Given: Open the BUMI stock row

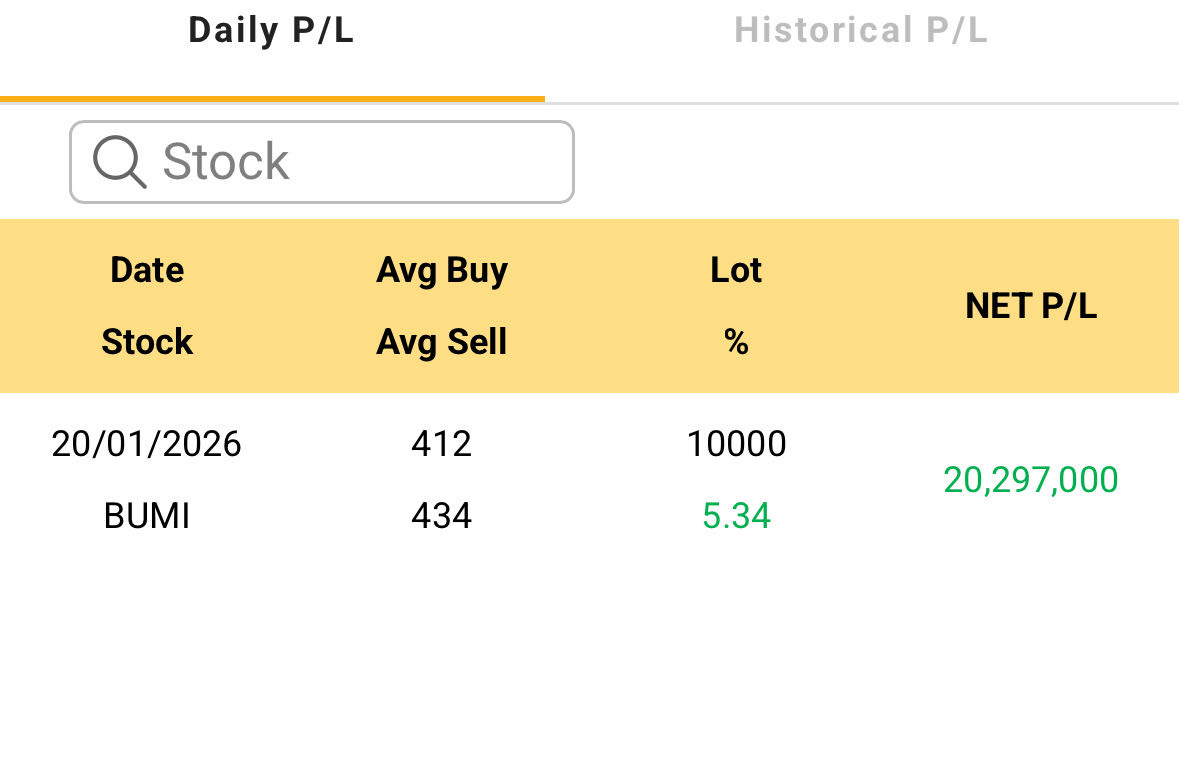Looking at the screenshot, I should (x=147, y=516).
